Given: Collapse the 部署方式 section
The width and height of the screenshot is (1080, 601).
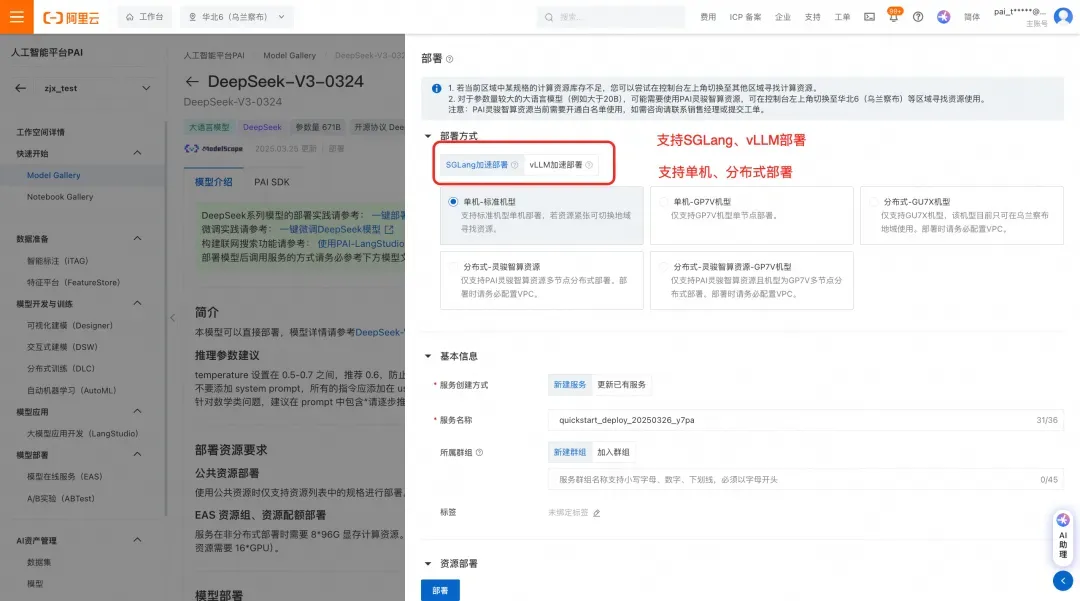Looking at the screenshot, I should pyautogui.click(x=428, y=136).
